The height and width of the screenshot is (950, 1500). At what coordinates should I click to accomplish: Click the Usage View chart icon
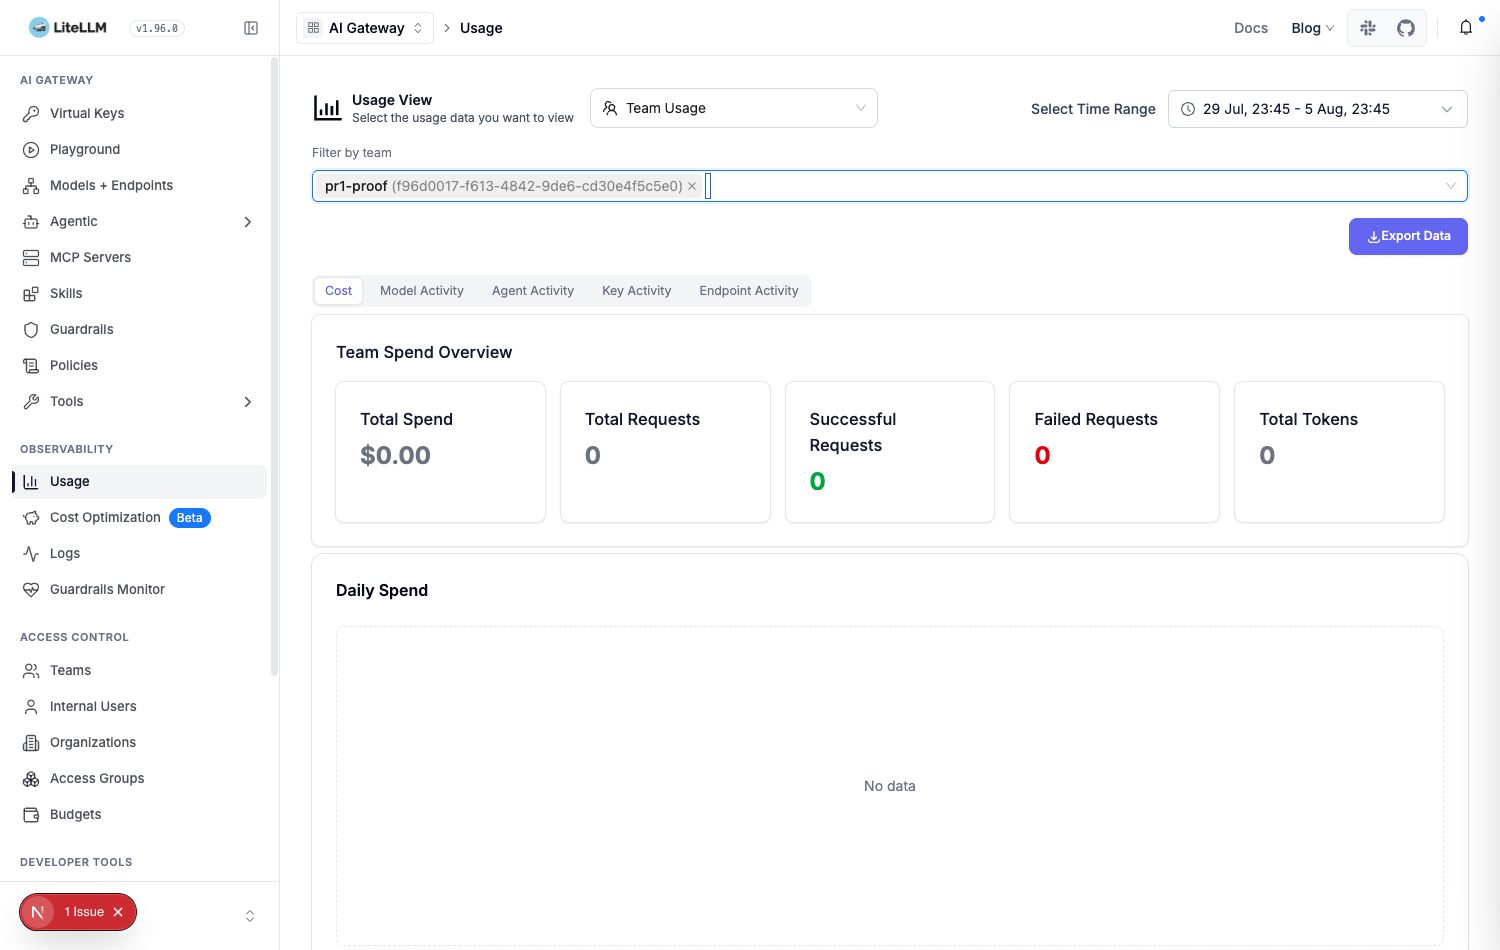[x=327, y=108]
